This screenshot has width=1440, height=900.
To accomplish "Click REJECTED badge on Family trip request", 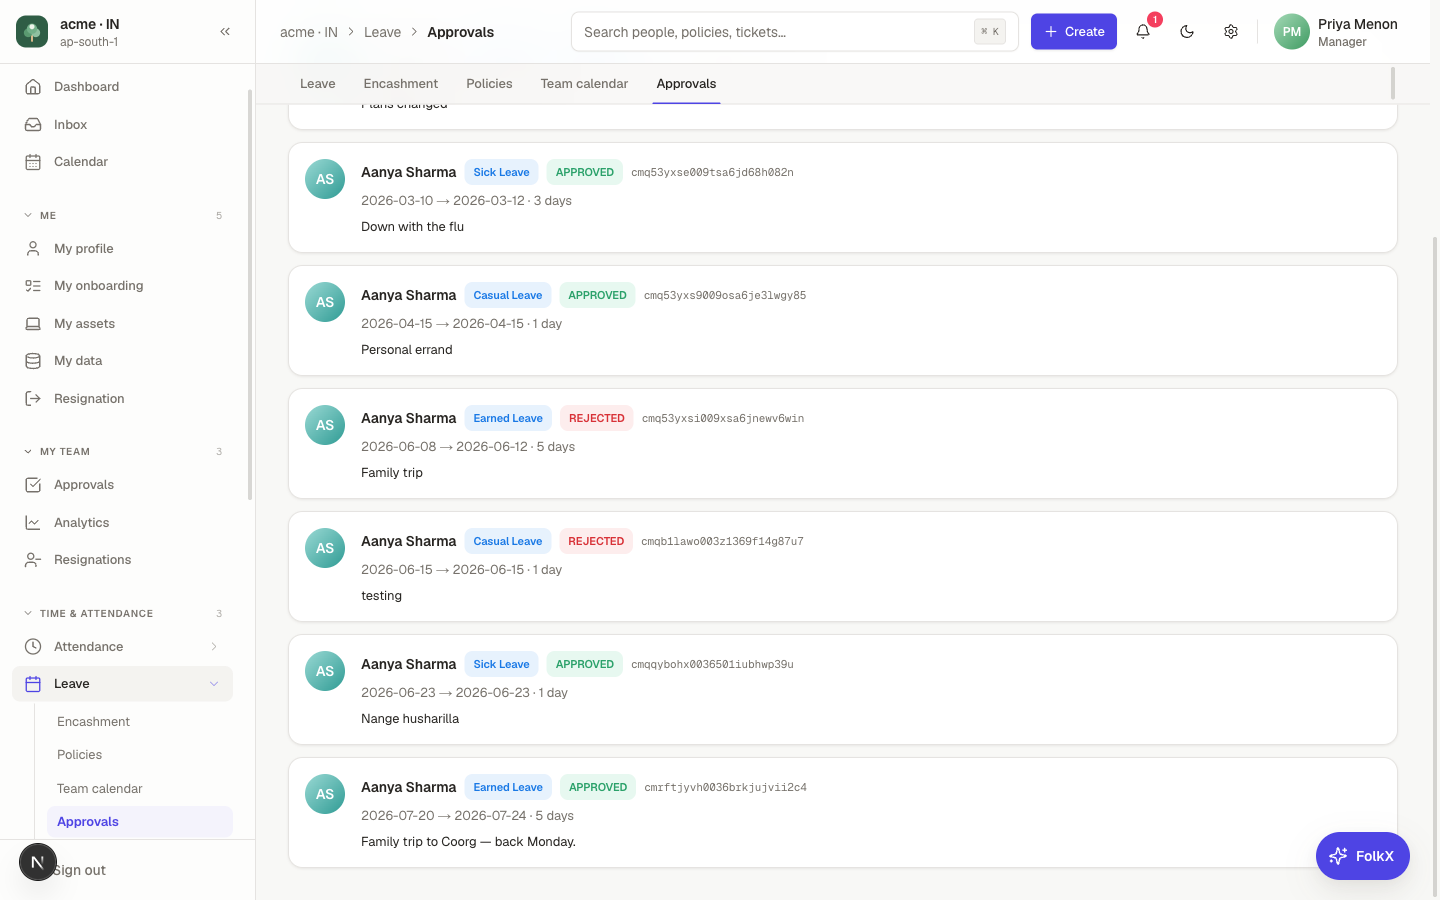I will coord(596,418).
